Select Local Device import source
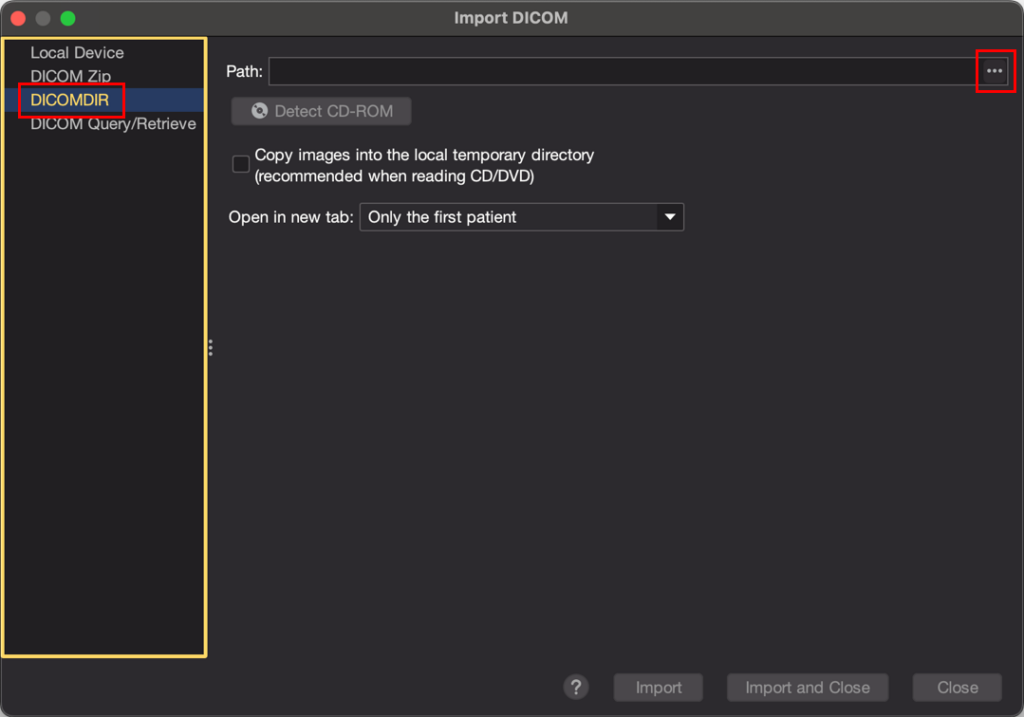The width and height of the screenshot is (1024, 717). coord(77,52)
